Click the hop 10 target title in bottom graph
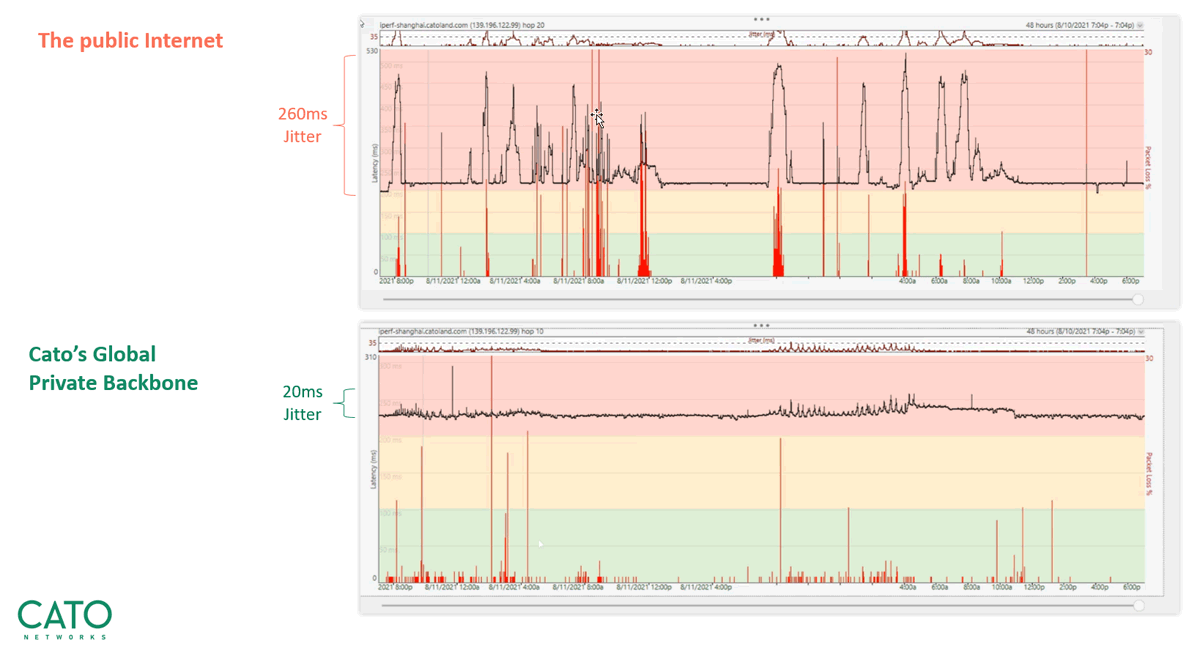The height and width of the screenshot is (651, 1200). pyautogui.click(x=461, y=331)
